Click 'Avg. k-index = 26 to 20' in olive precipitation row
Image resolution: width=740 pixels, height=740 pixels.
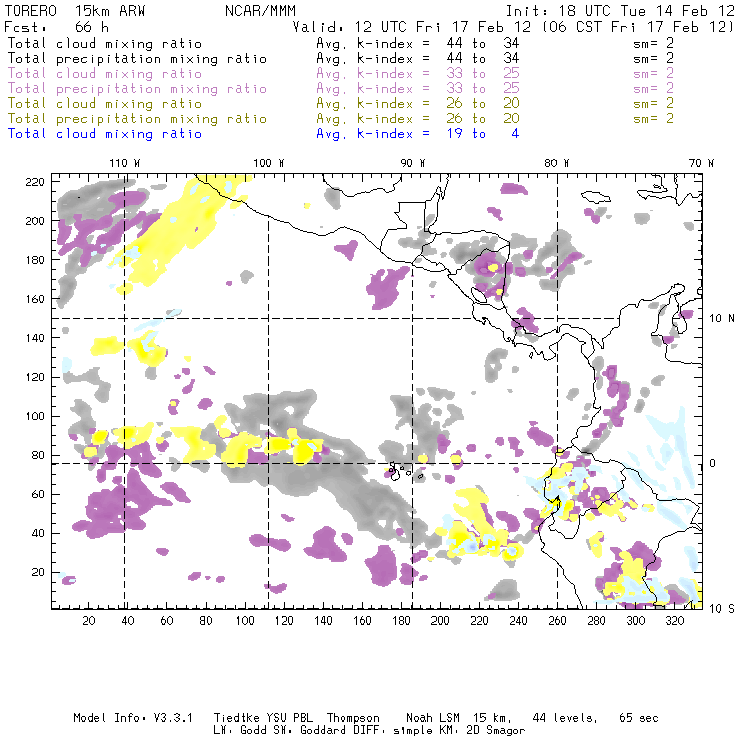point(418,118)
